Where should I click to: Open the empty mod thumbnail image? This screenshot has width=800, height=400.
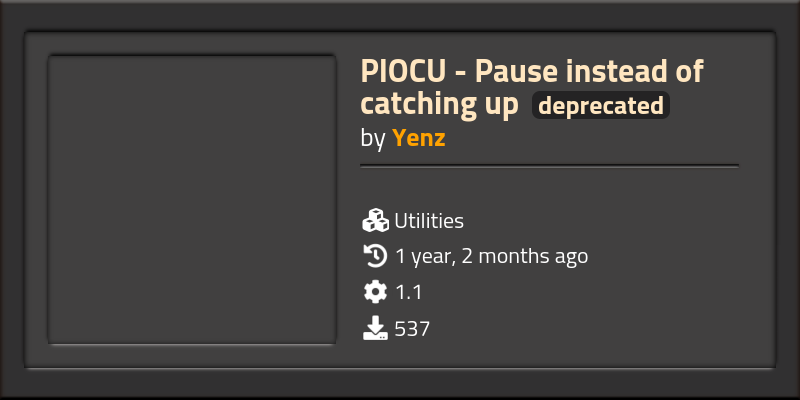coord(192,201)
